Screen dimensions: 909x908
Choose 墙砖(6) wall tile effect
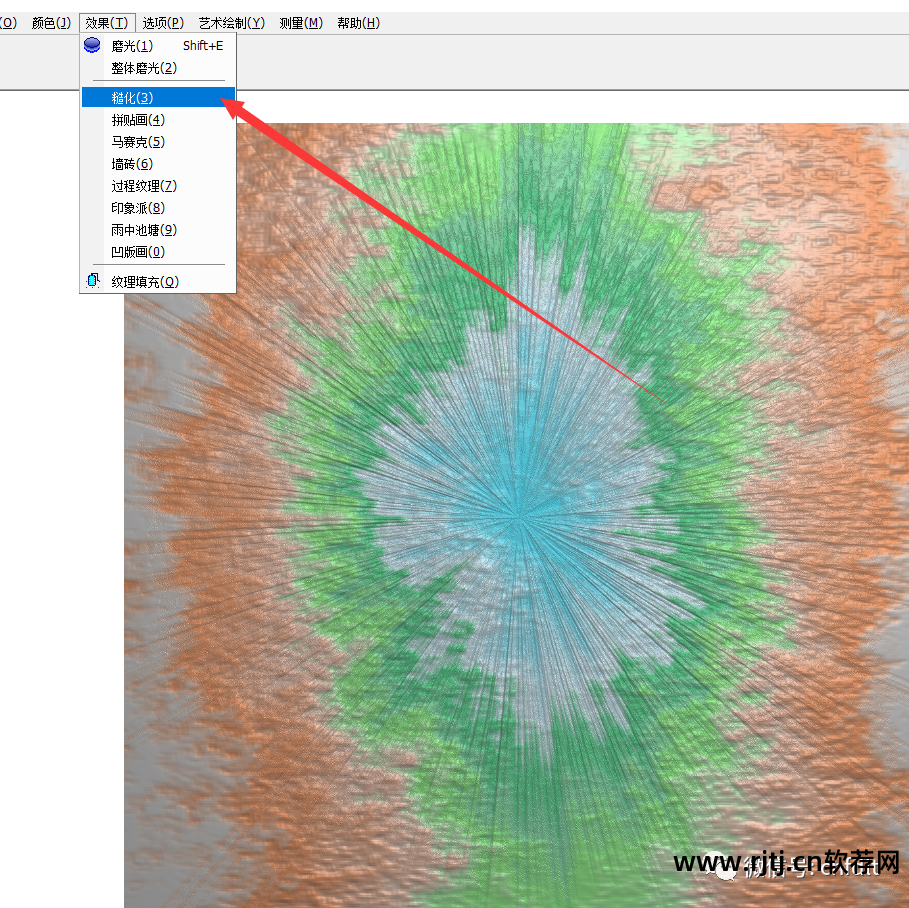point(132,164)
